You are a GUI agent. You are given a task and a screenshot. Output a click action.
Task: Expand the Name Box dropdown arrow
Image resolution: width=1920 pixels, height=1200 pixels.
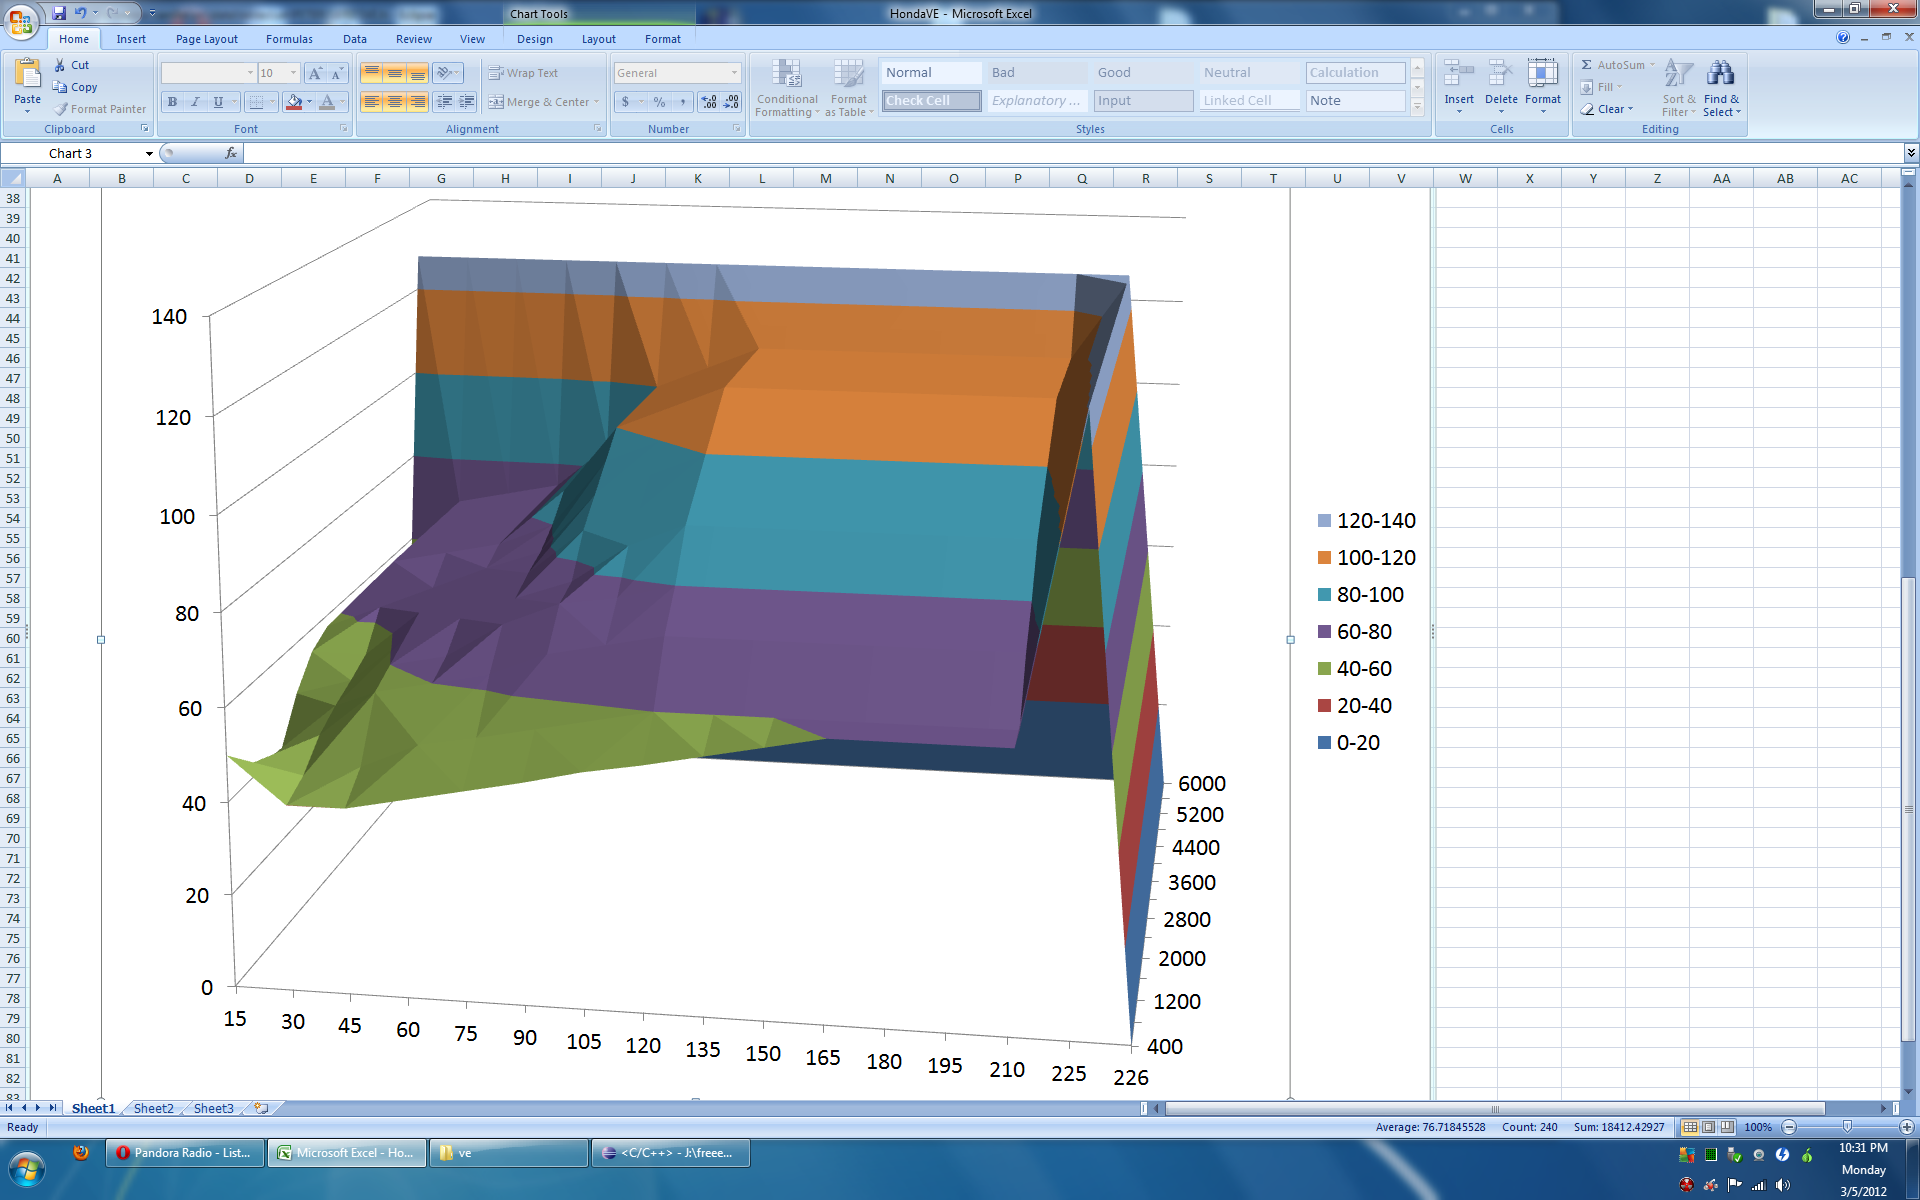(149, 154)
